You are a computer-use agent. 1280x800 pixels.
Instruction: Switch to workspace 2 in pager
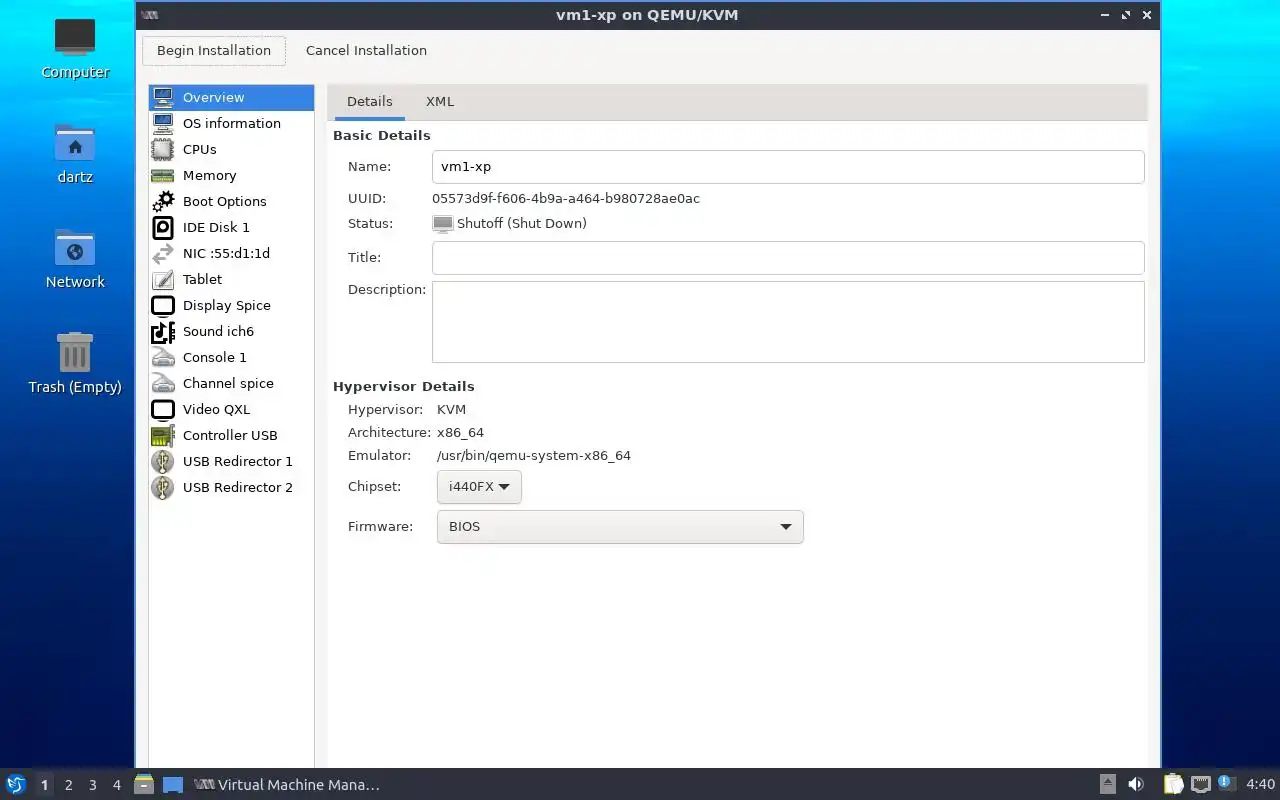pos(69,785)
